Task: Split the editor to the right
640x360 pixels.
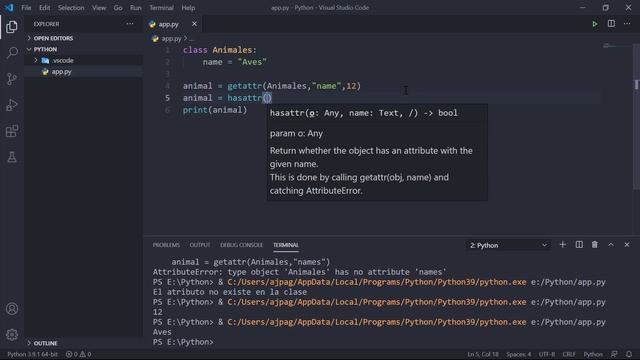Action: click(611, 24)
